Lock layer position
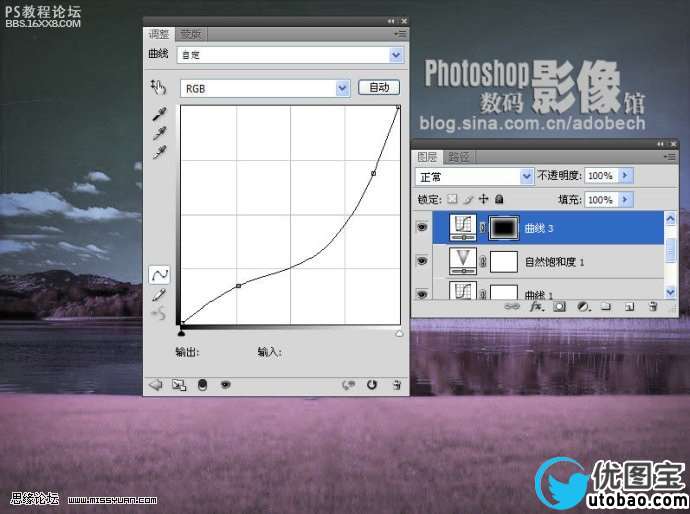690x514 pixels. tap(484, 199)
